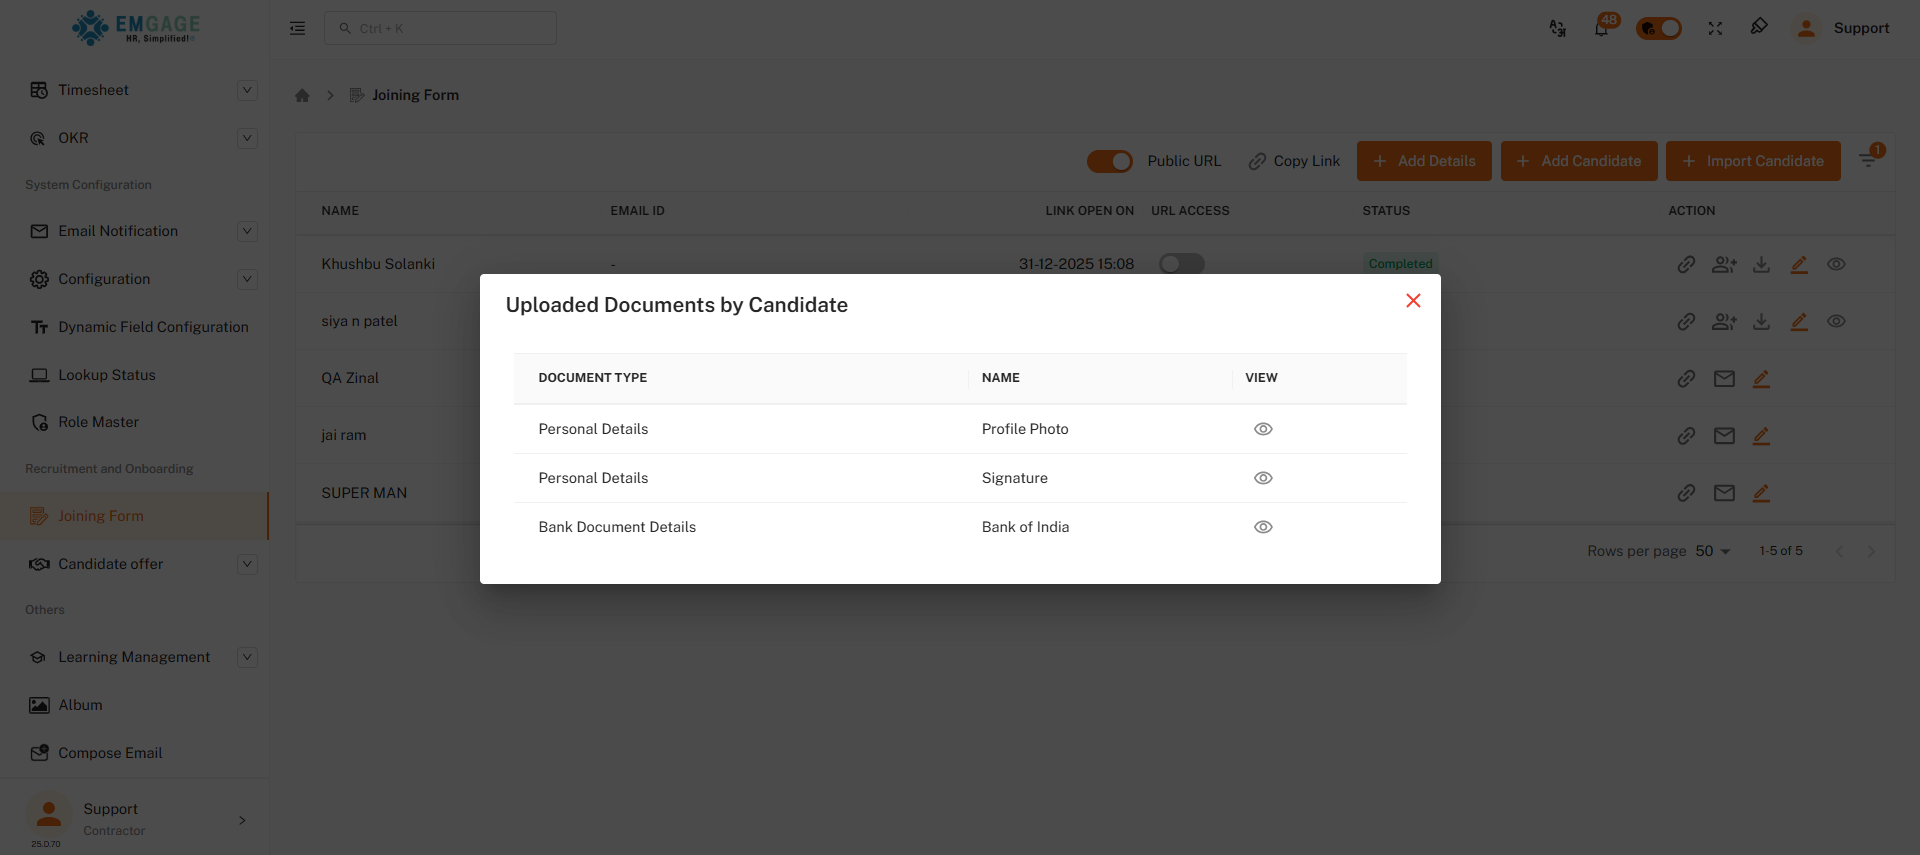
Task: Click the Bank Document Details cell
Action: point(617,527)
